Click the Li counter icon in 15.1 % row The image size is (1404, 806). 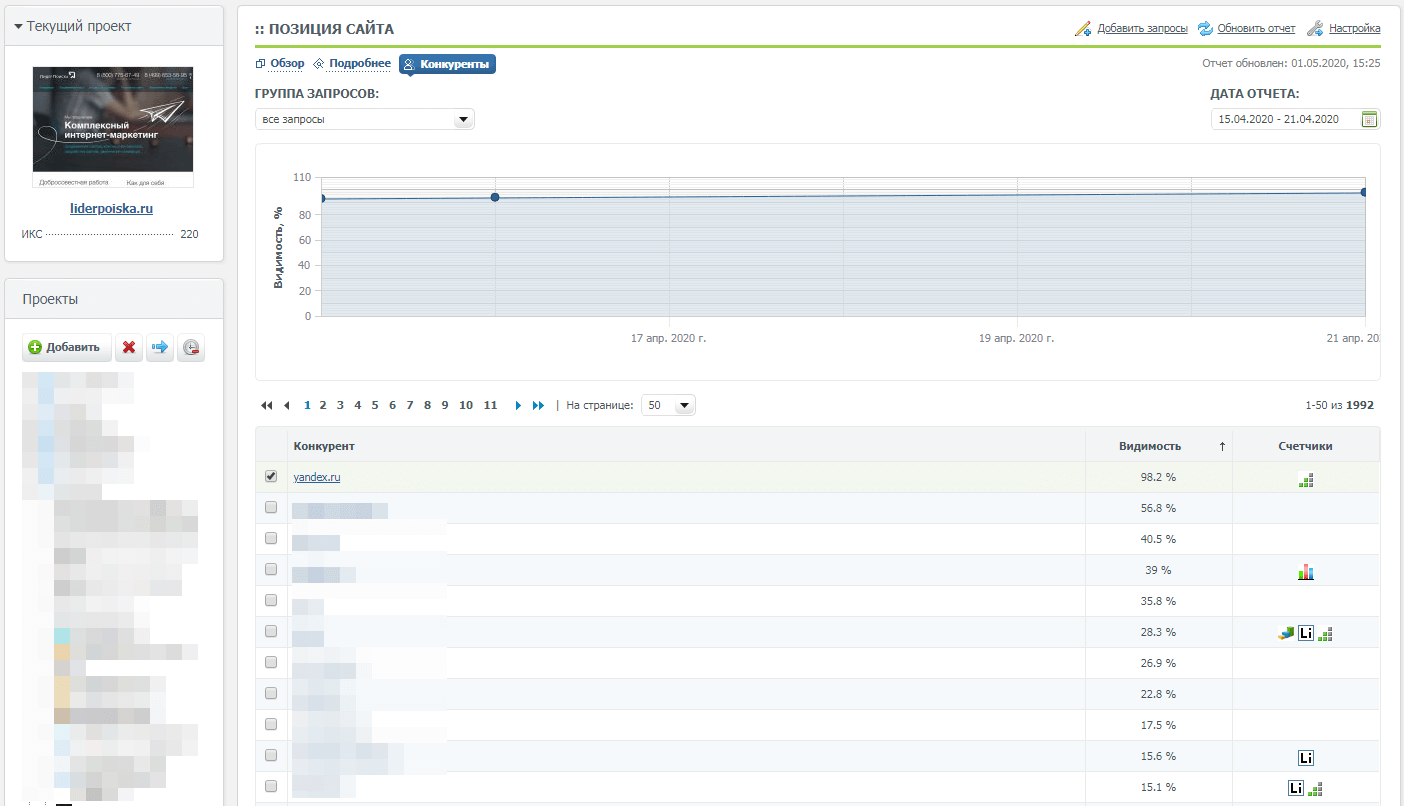tap(1296, 788)
